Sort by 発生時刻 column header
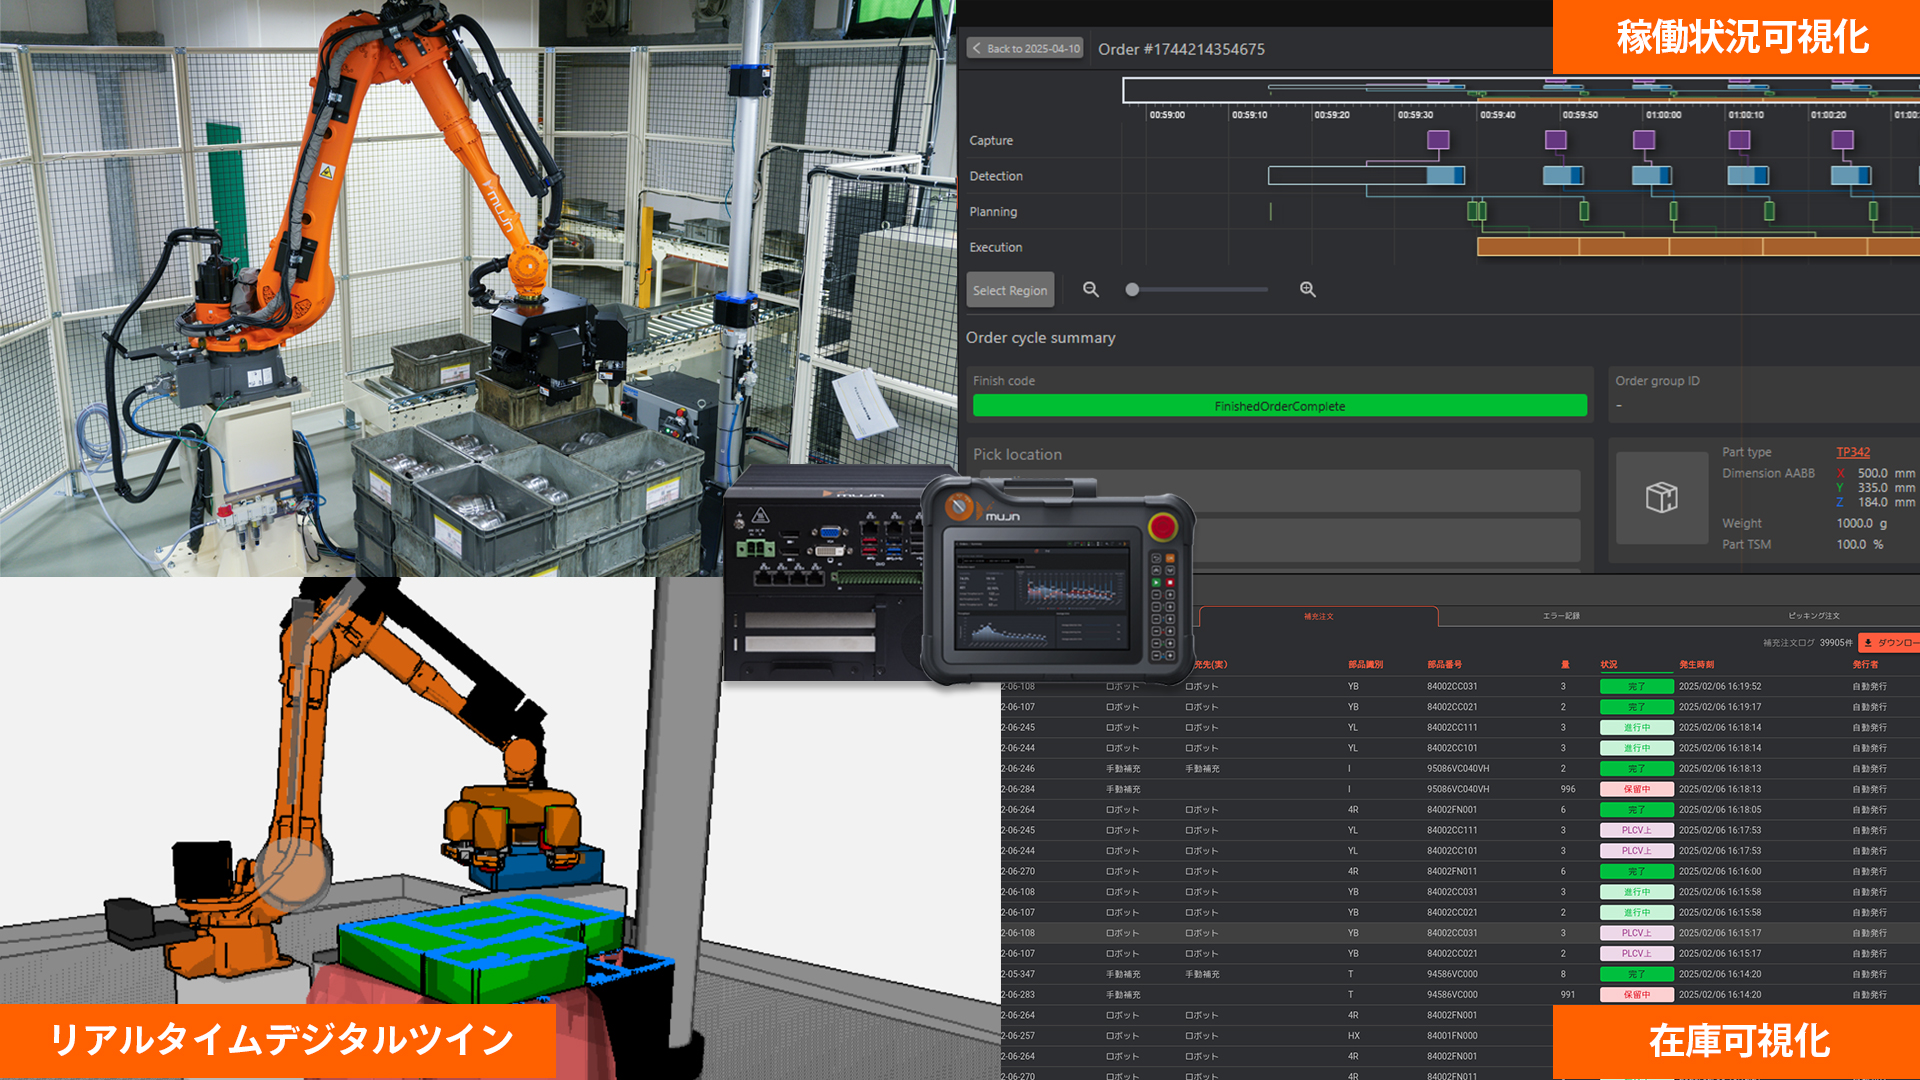The height and width of the screenshot is (1080, 1920). (1696, 664)
